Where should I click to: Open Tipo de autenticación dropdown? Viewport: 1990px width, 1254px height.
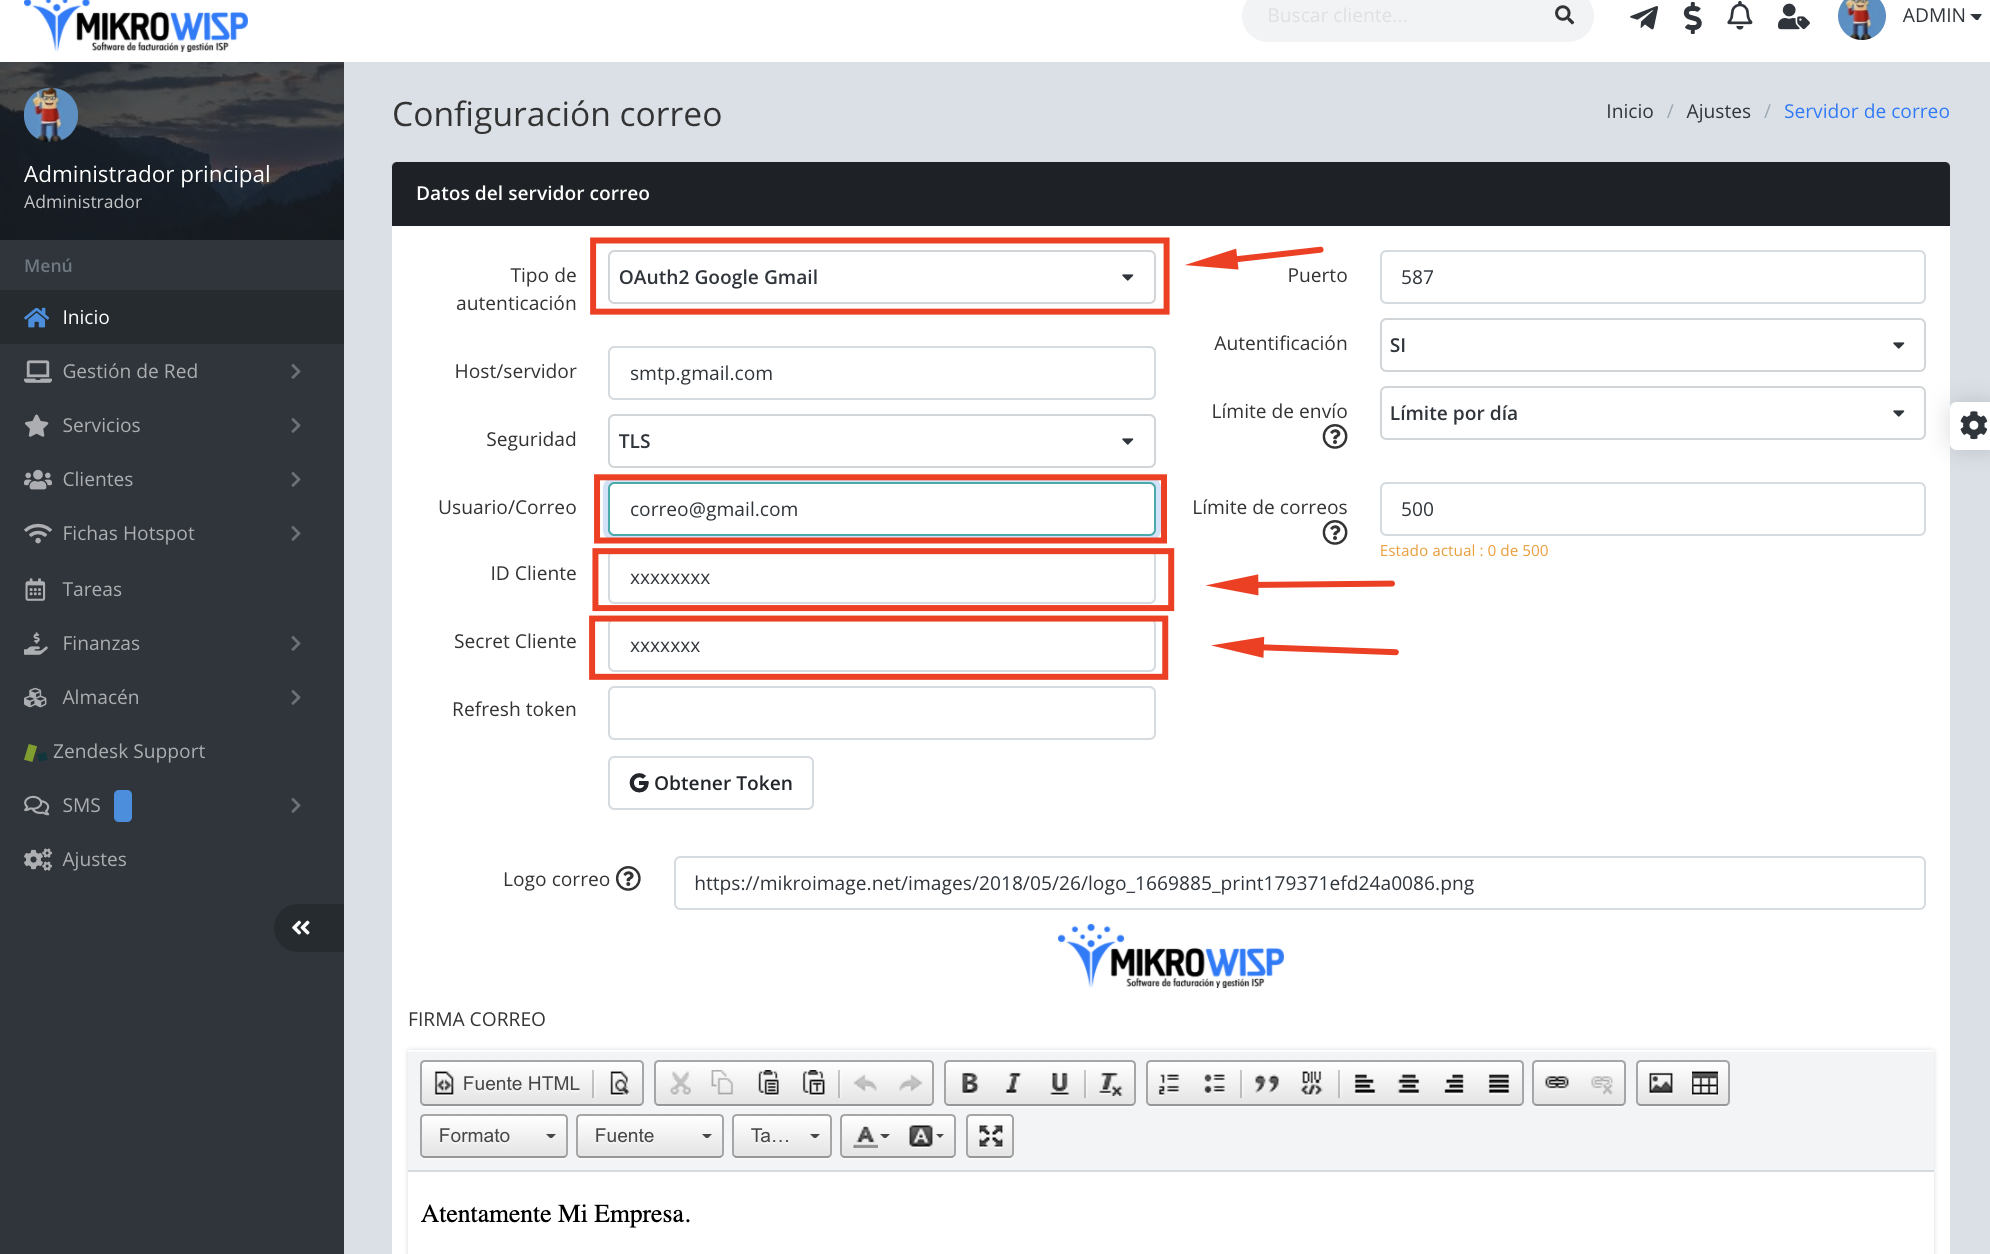[881, 277]
